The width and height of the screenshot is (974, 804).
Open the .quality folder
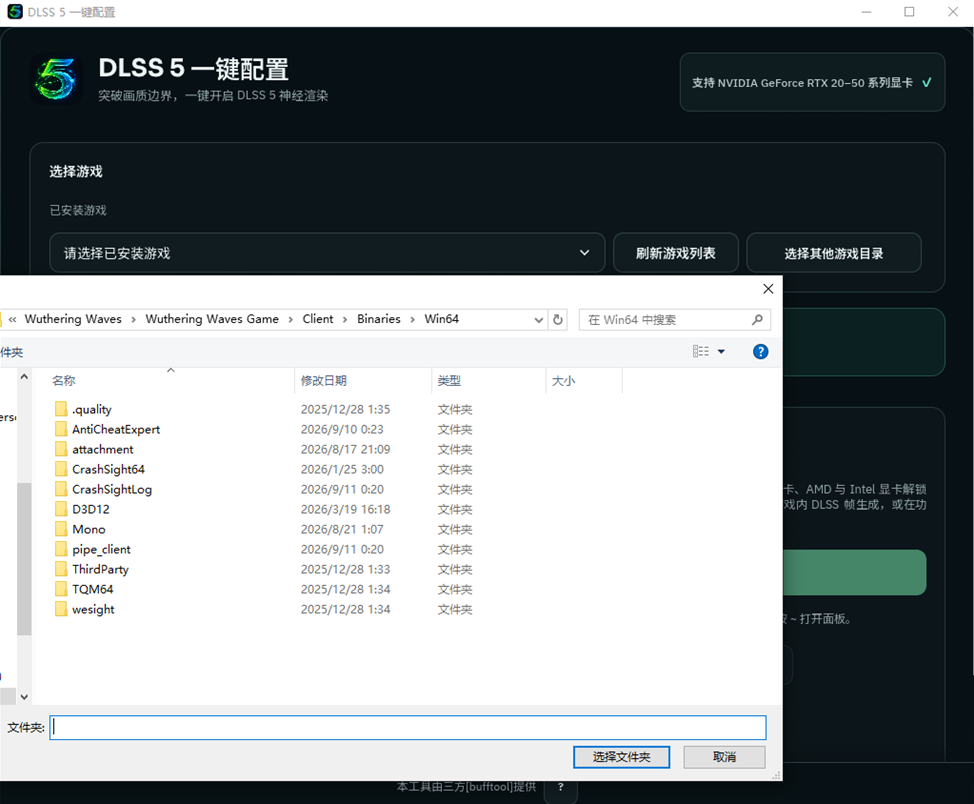(91, 409)
